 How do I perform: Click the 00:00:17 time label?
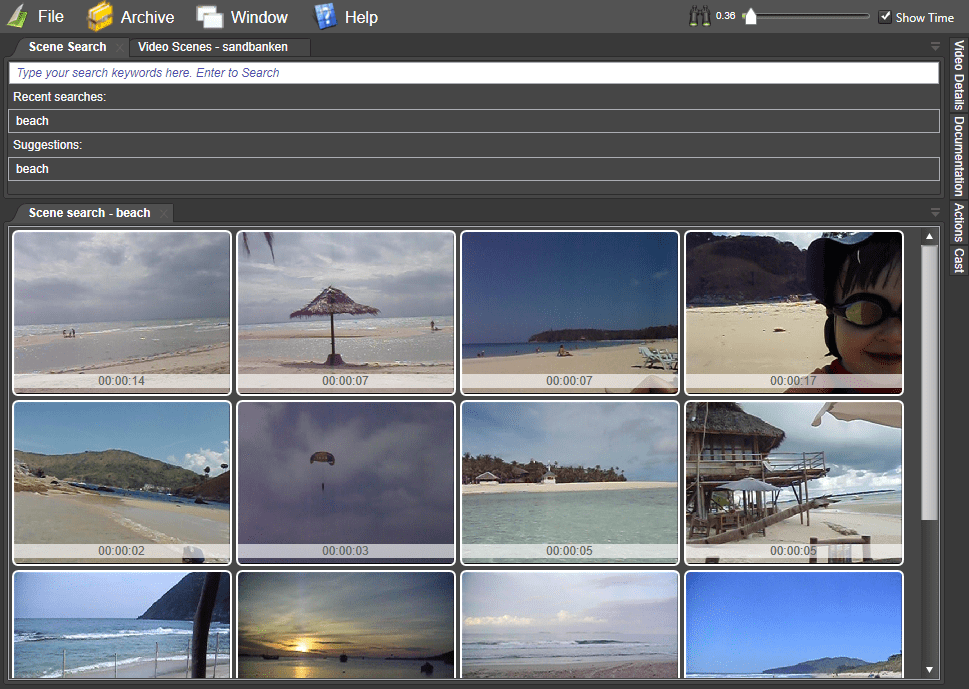(x=793, y=381)
